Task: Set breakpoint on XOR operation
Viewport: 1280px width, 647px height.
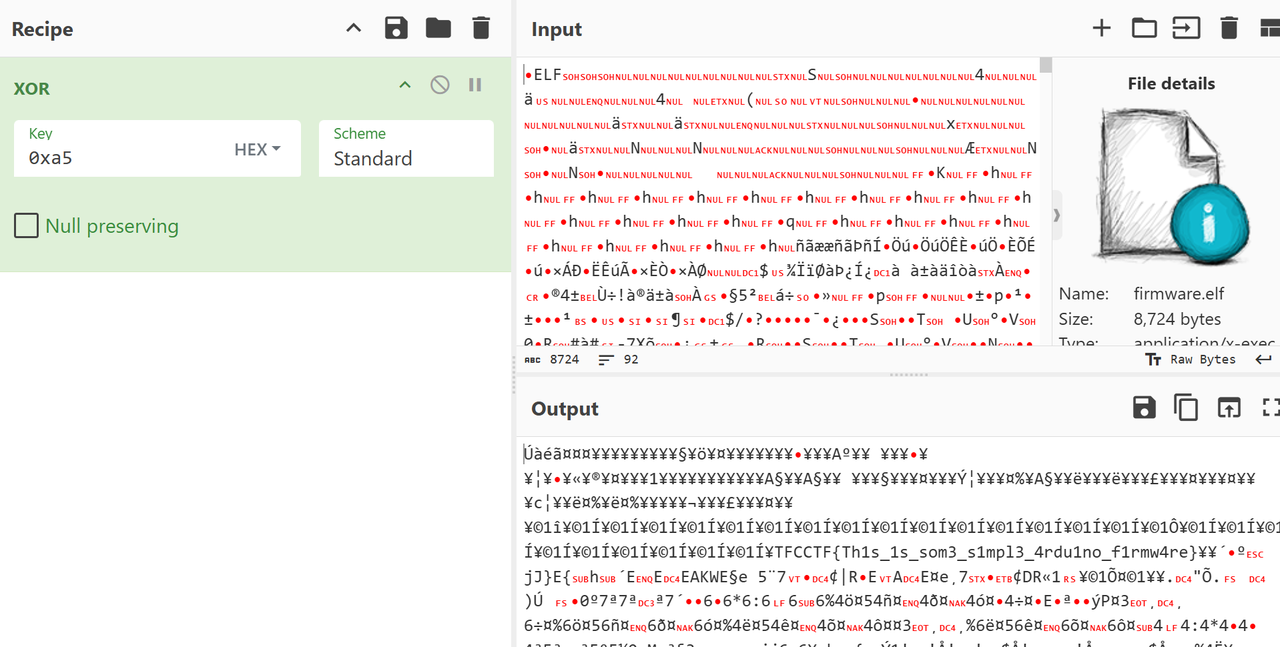Action: [x=475, y=85]
